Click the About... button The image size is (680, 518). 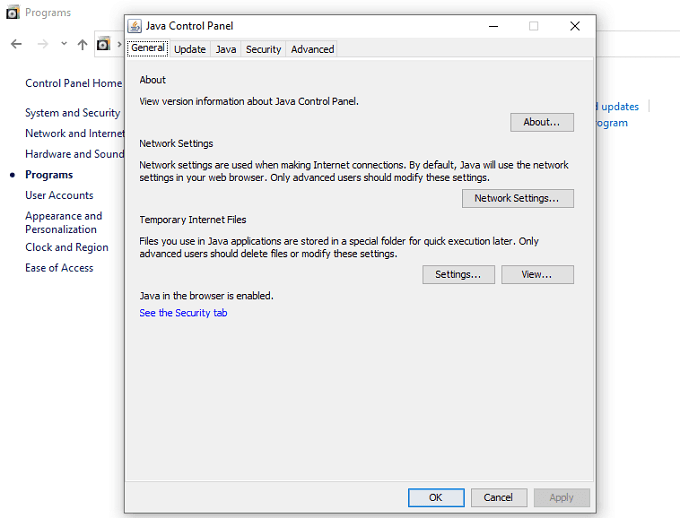(541, 122)
